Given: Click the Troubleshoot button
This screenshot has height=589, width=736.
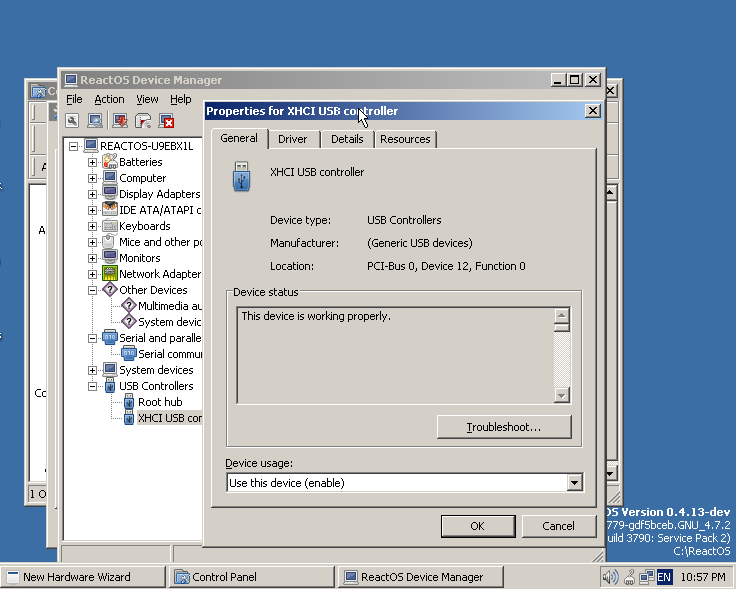Looking at the screenshot, I should [x=504, y=427].
